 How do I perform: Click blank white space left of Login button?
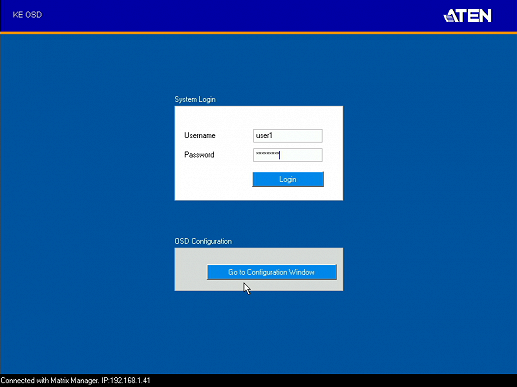[x=213, y=179]
